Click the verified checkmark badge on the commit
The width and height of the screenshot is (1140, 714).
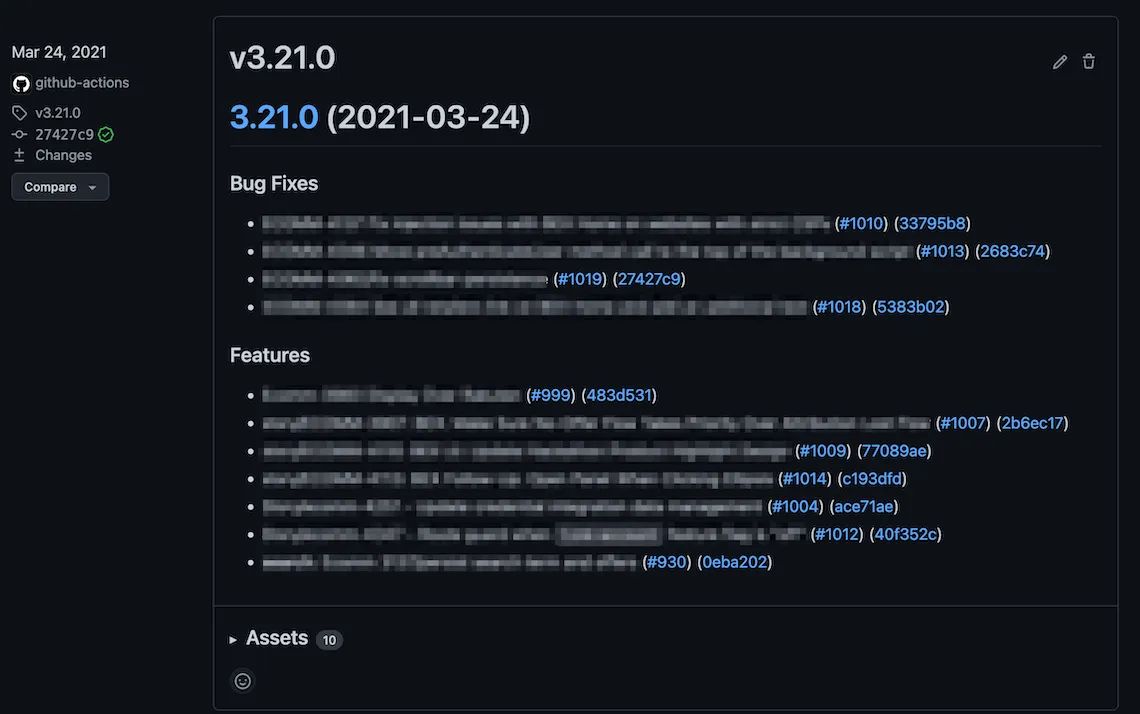103,133
